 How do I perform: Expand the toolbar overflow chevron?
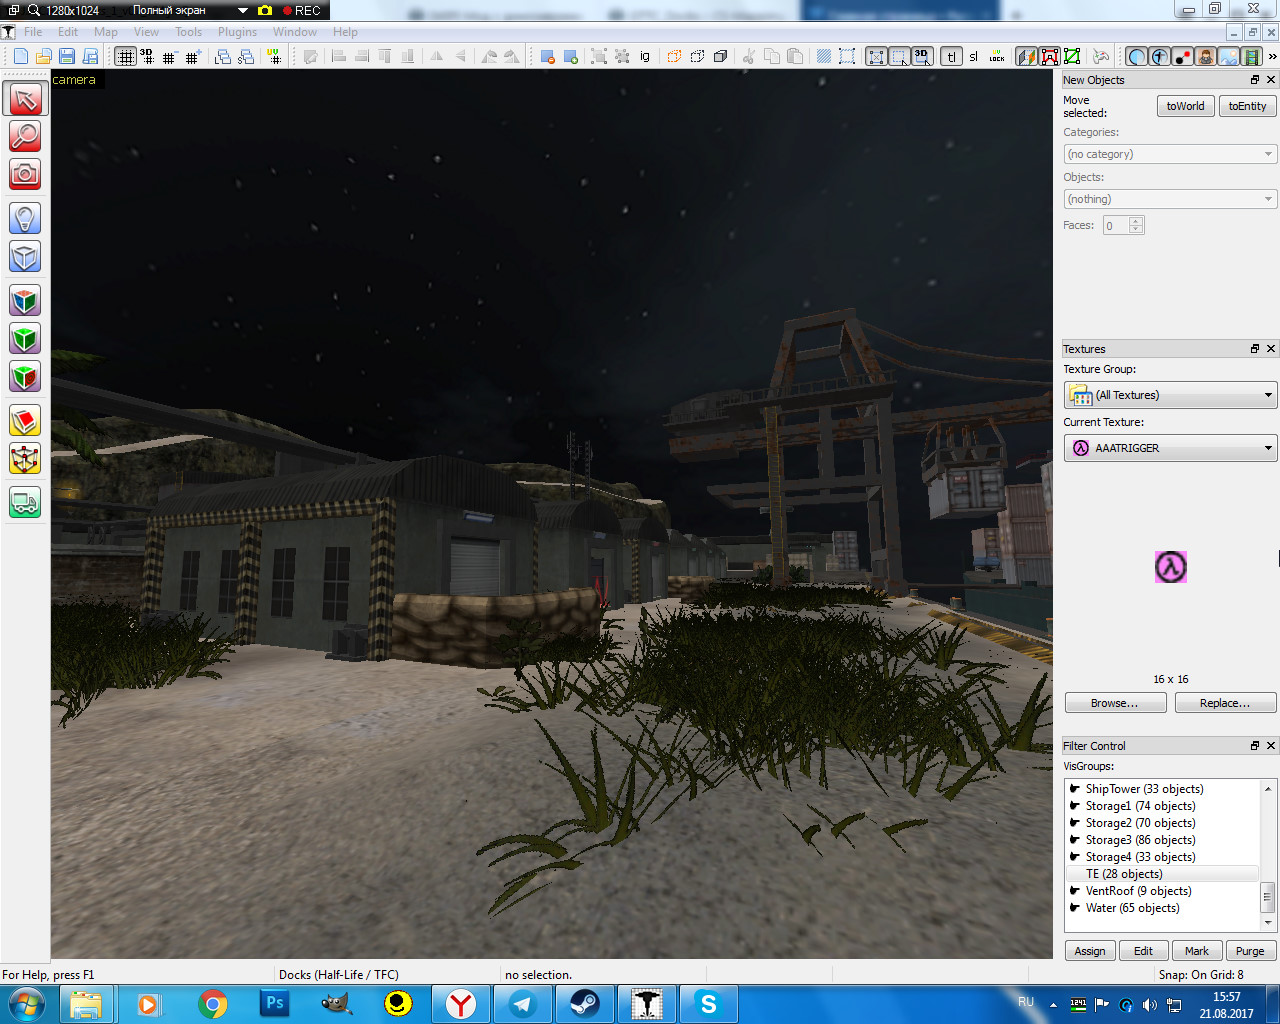1272,57
